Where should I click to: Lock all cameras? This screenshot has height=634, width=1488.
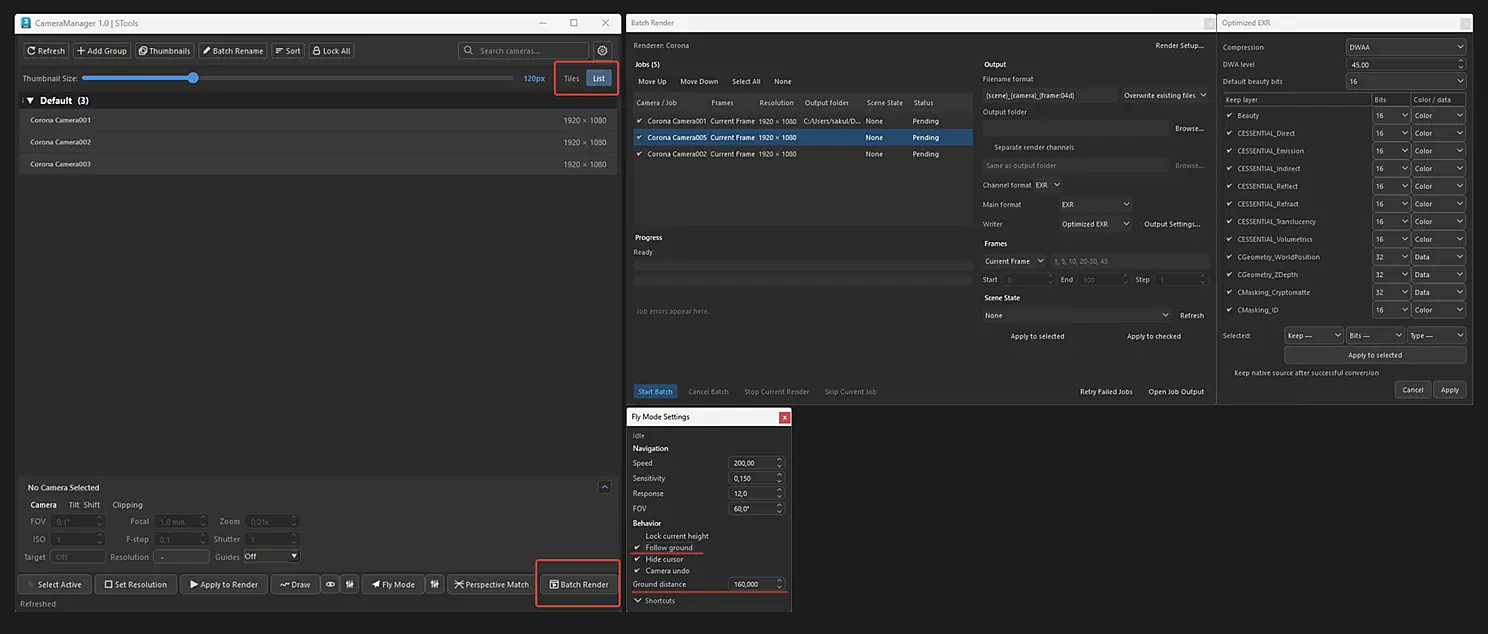(x=331, y=51)
